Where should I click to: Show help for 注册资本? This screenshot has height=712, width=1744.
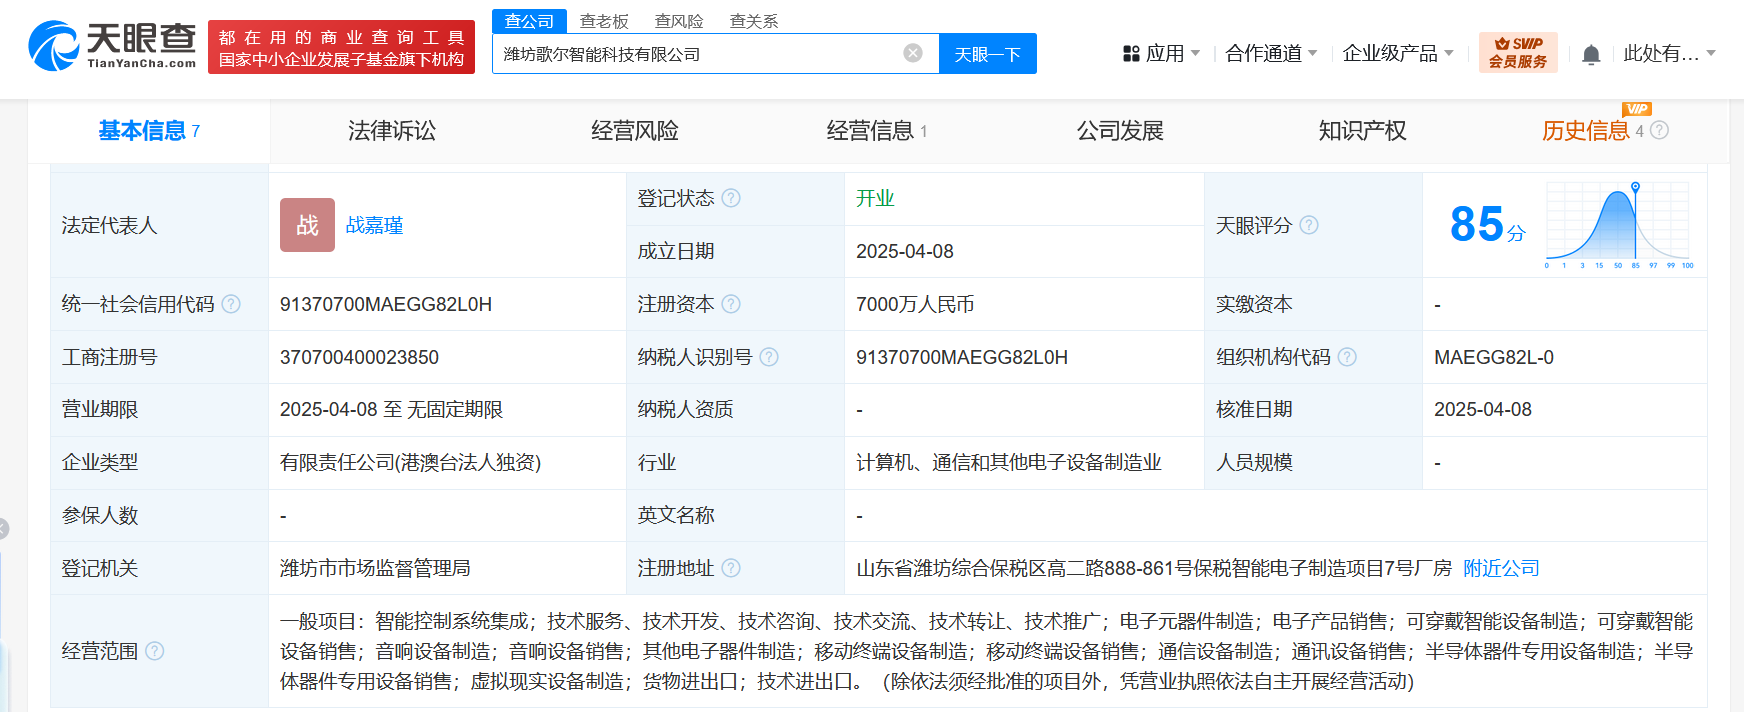coord(731,304)
